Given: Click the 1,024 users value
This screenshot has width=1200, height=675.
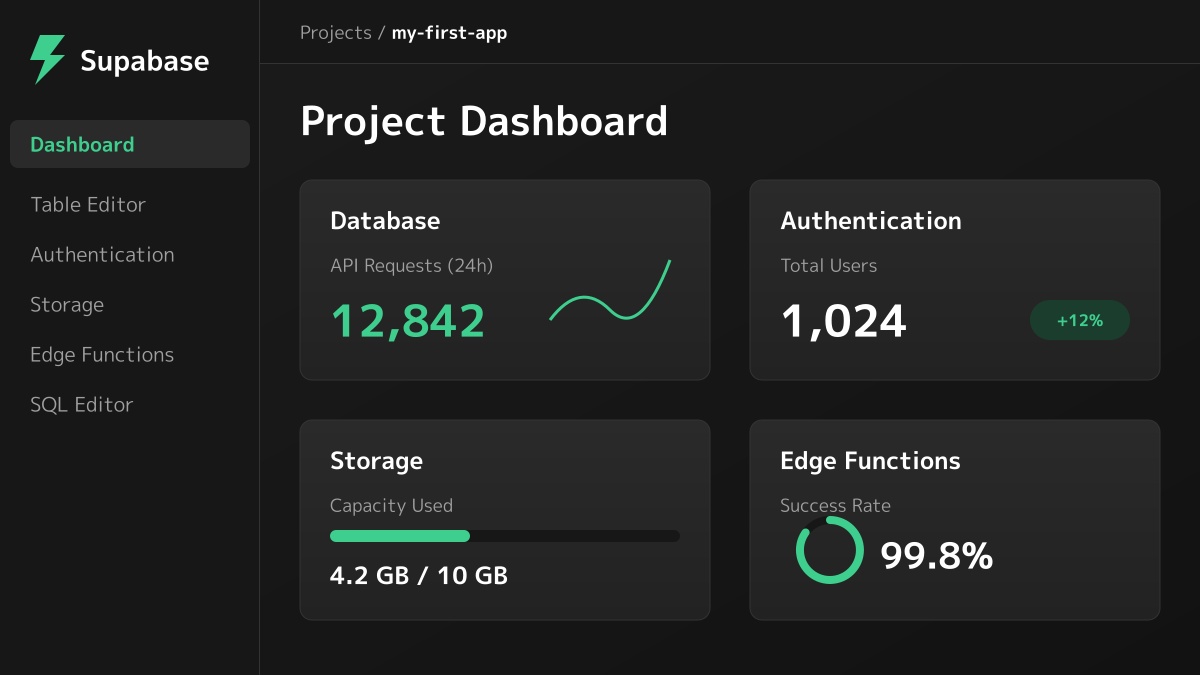Looking at the screenshot, I should coord(843,321).
